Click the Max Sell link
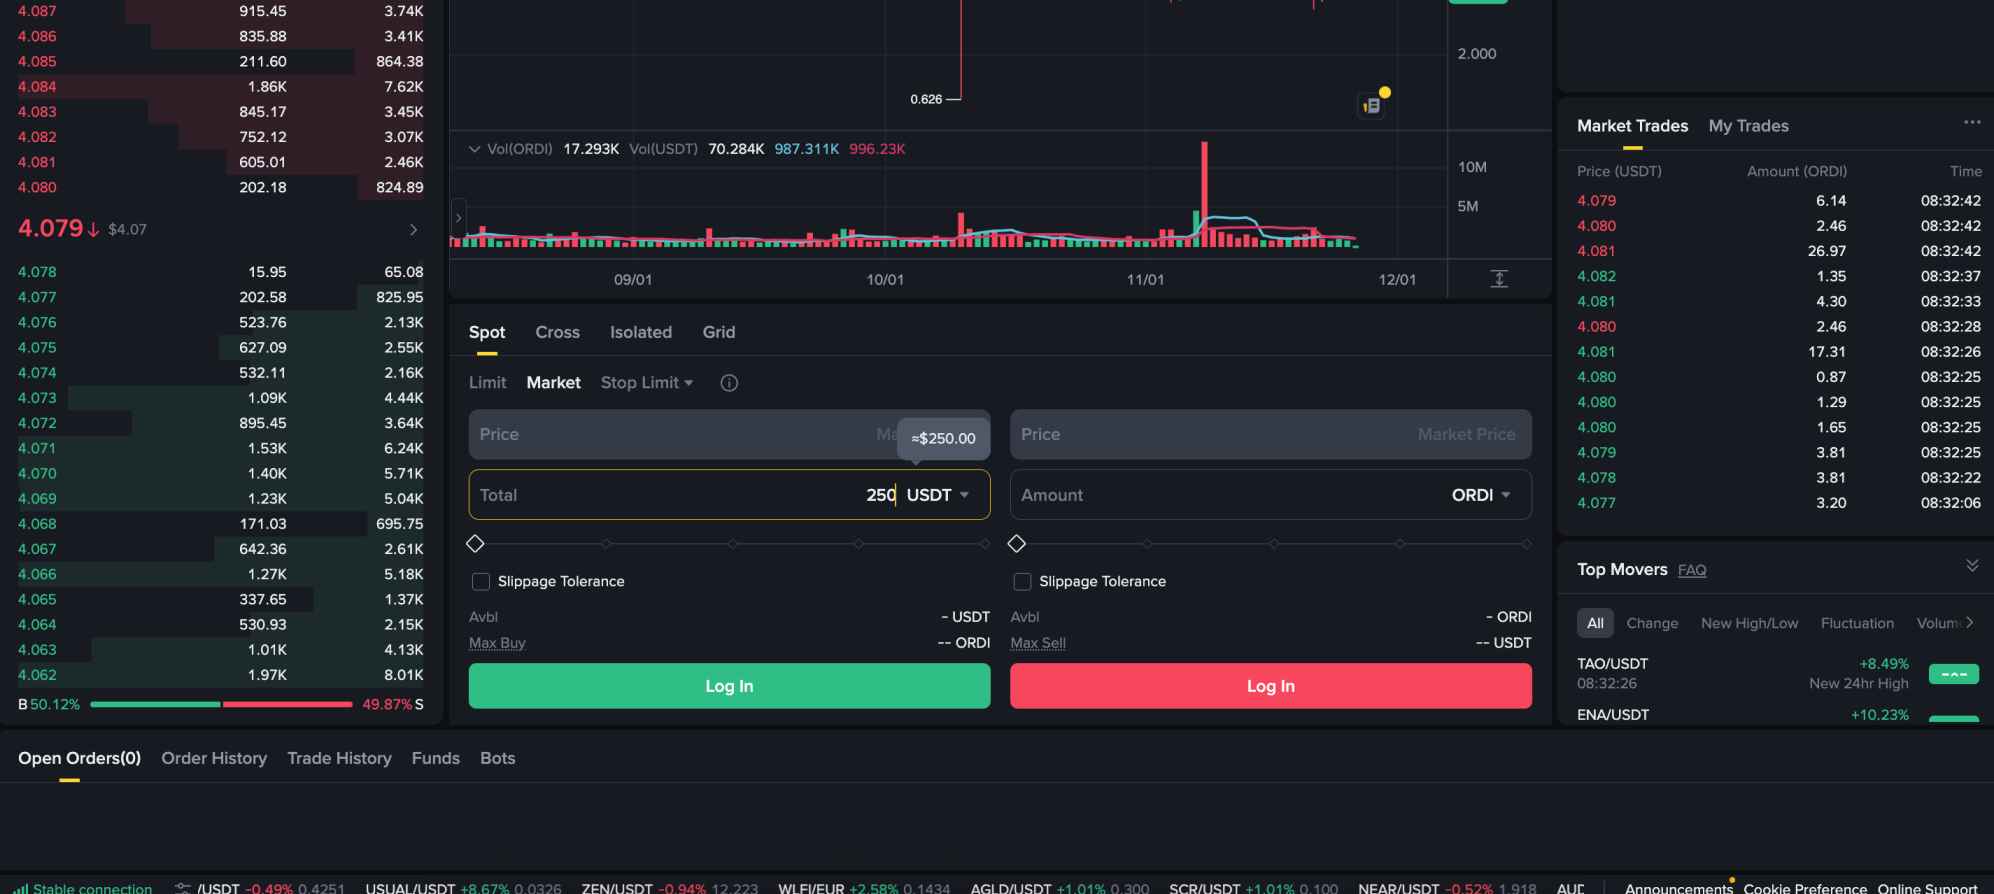1994x894 pixels. click(1038, 643)
